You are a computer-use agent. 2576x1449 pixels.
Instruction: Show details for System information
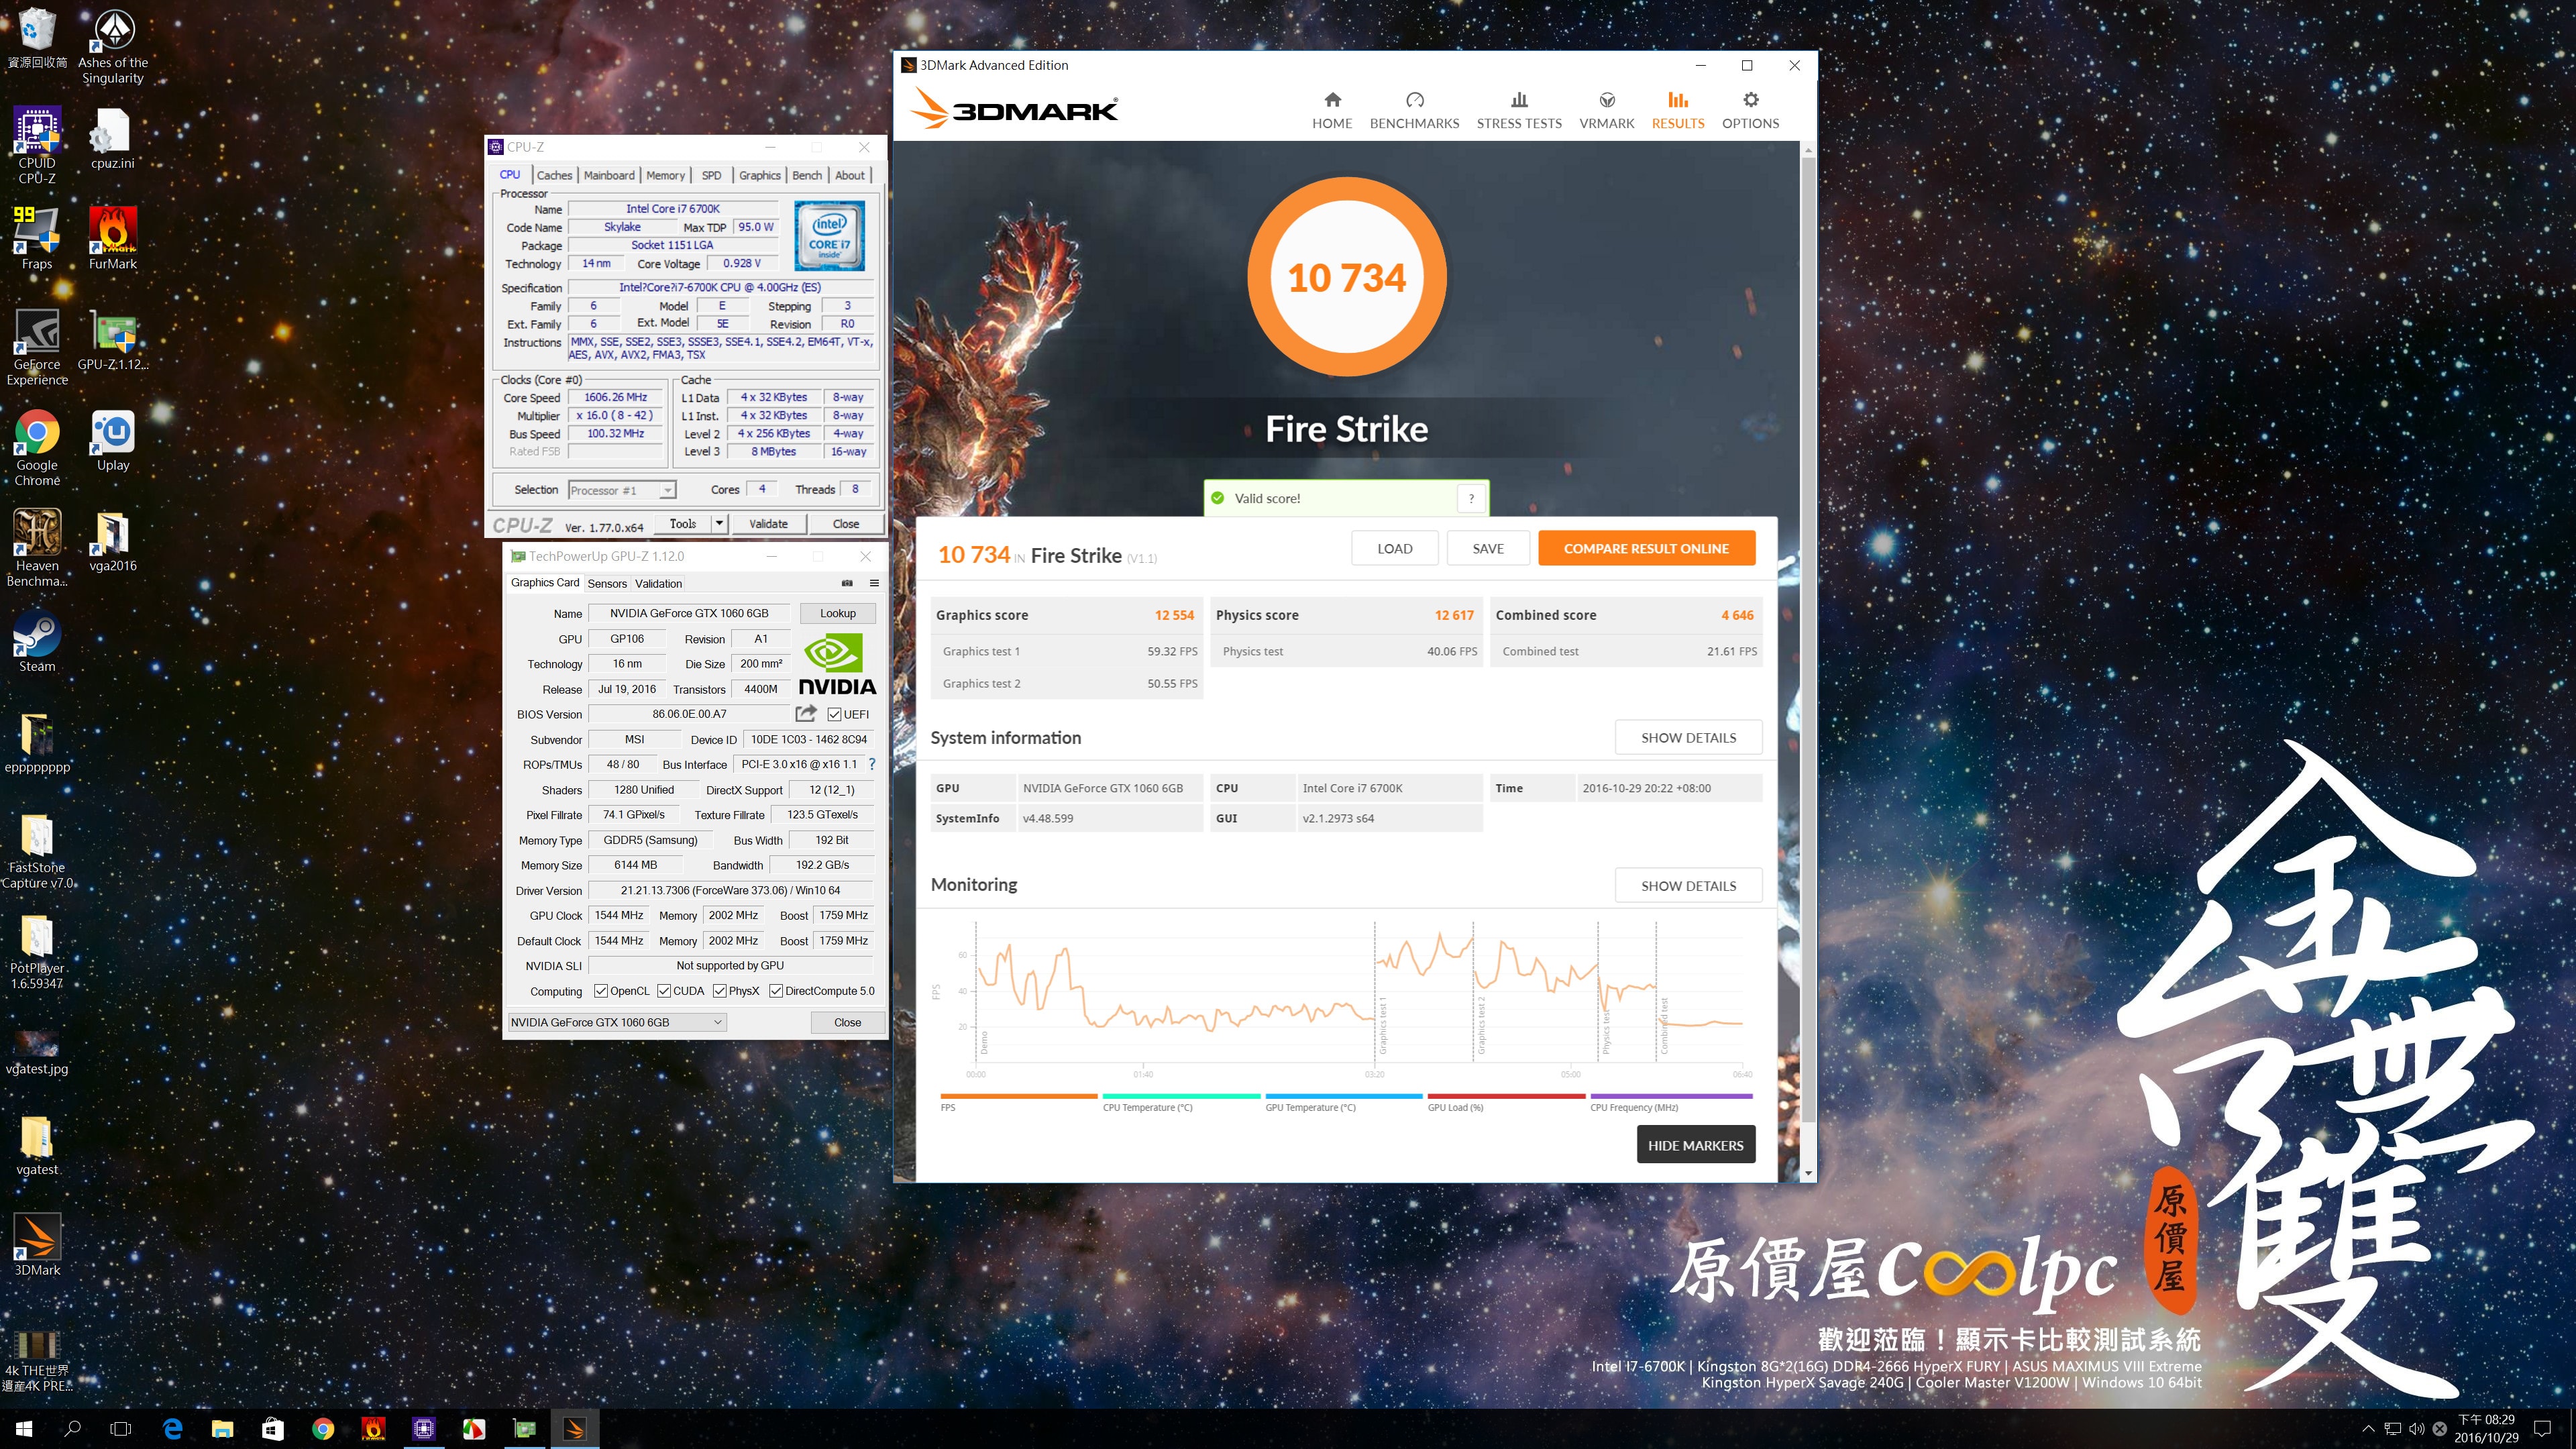1688,737
